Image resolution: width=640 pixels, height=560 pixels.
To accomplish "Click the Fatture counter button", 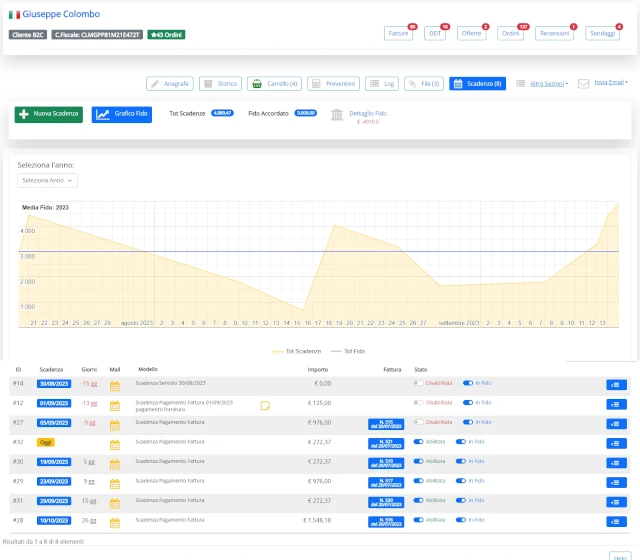I will pos(398,33).
